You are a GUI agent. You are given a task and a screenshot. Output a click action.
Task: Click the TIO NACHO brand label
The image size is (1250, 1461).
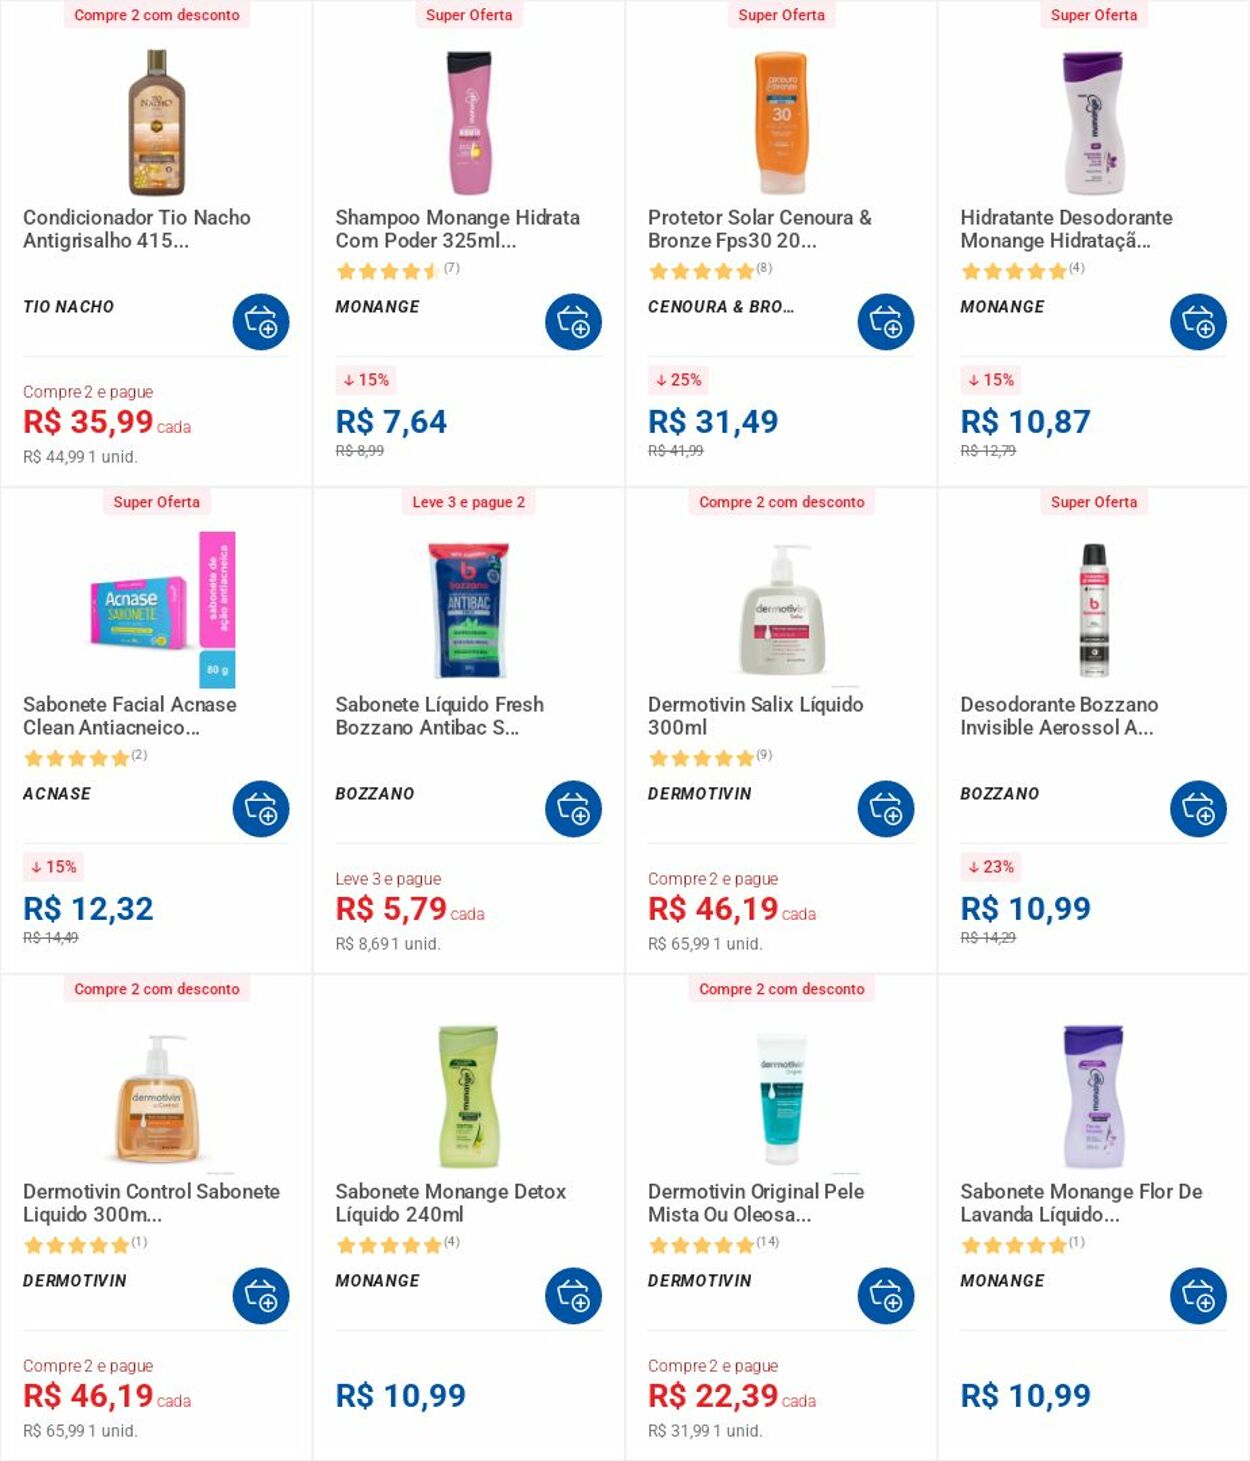pyautogui.click(x=68, y=307)
